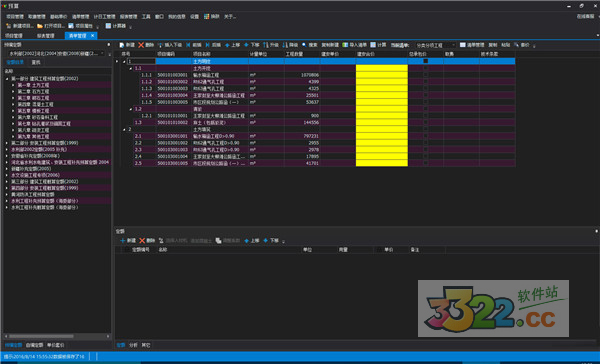Click 下移 in the list toolbar
Image resolution: width=600 pixels, height=364 pixels.
(x=251, y=45)
